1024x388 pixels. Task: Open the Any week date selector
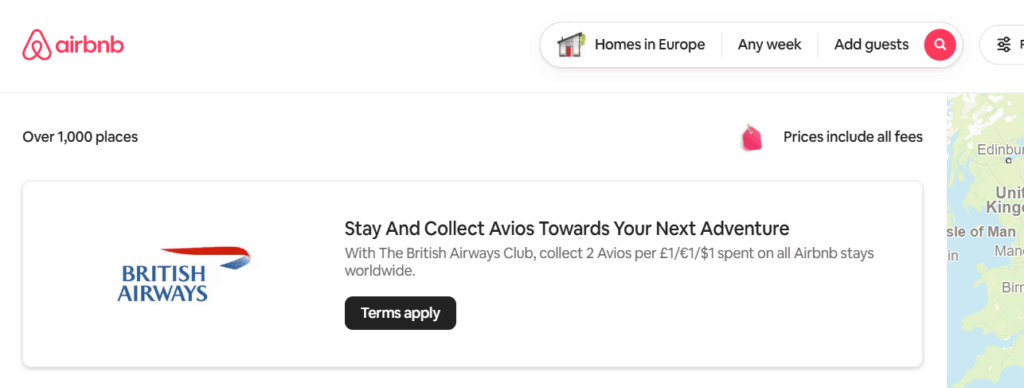pos(769,45)
